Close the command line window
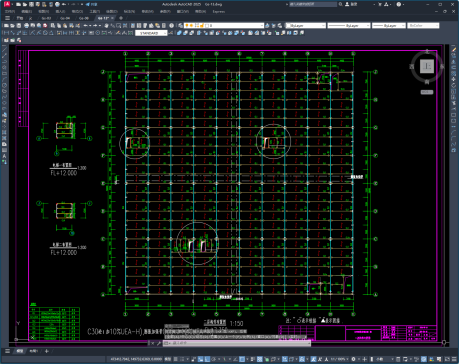This screenshot has height=364, width=459. [153, 343]
